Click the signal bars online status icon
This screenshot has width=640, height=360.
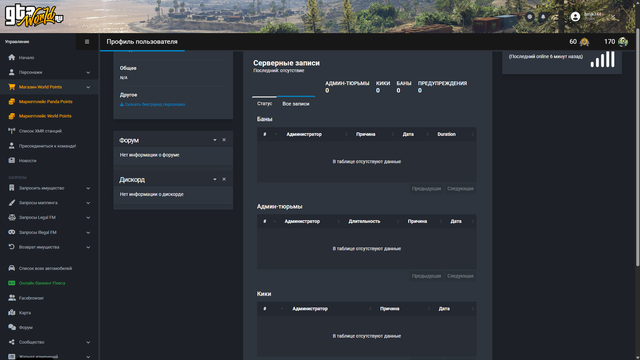(602, 59)
